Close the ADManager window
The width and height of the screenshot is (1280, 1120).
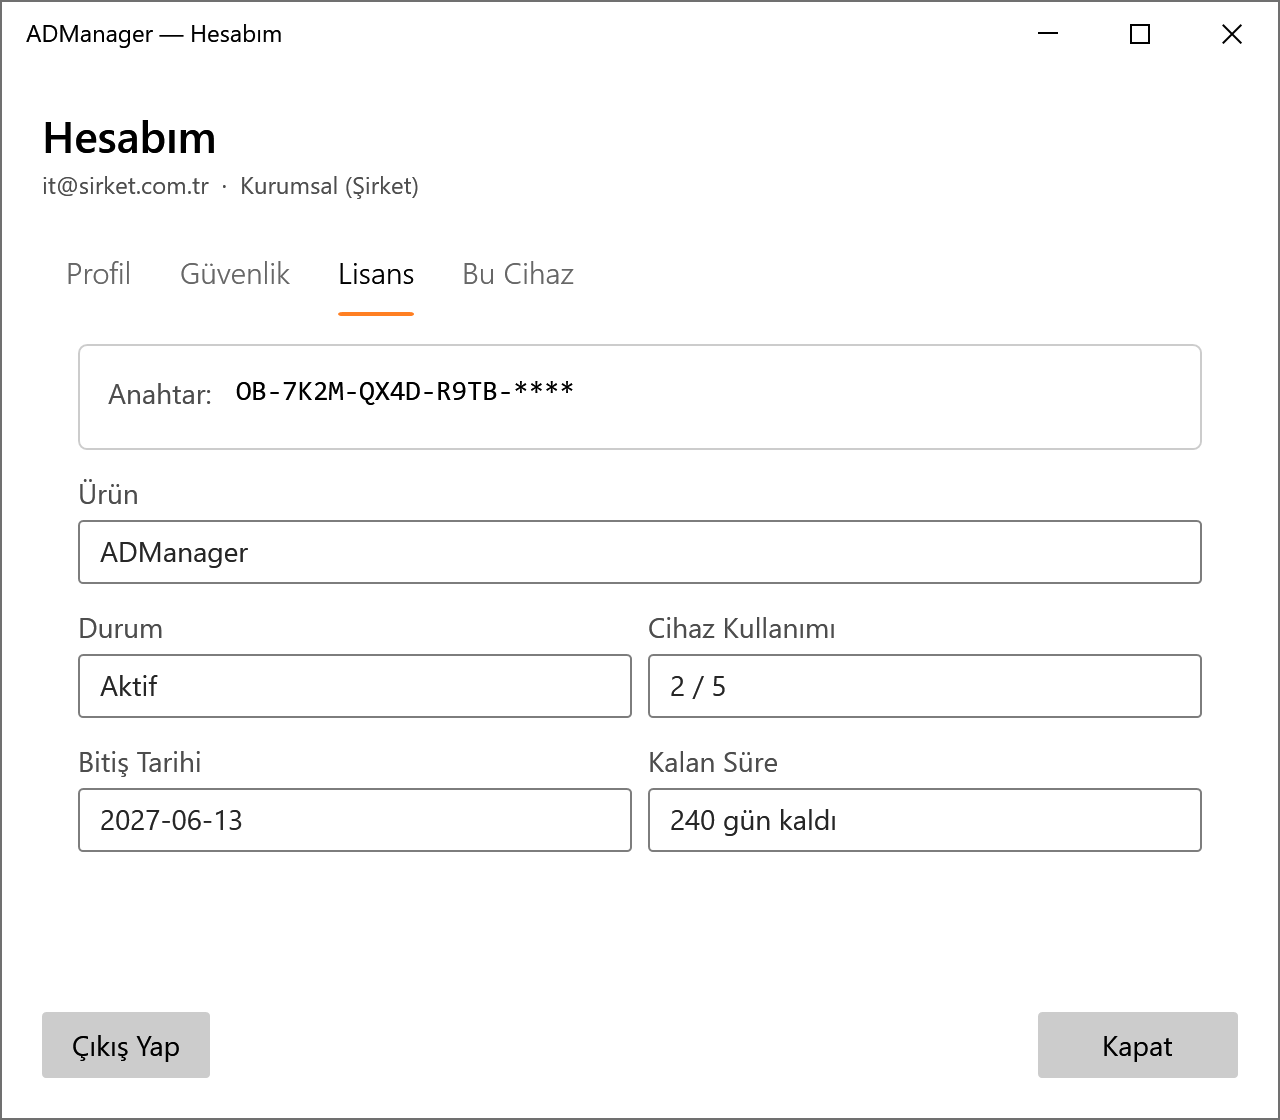coord(1232,34)
